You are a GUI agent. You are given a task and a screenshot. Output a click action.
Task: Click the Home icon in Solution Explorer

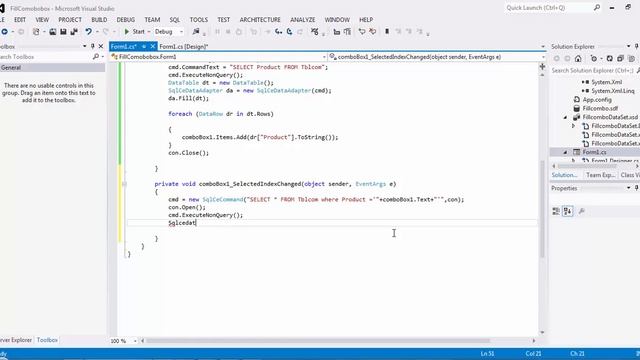(578, 59)
